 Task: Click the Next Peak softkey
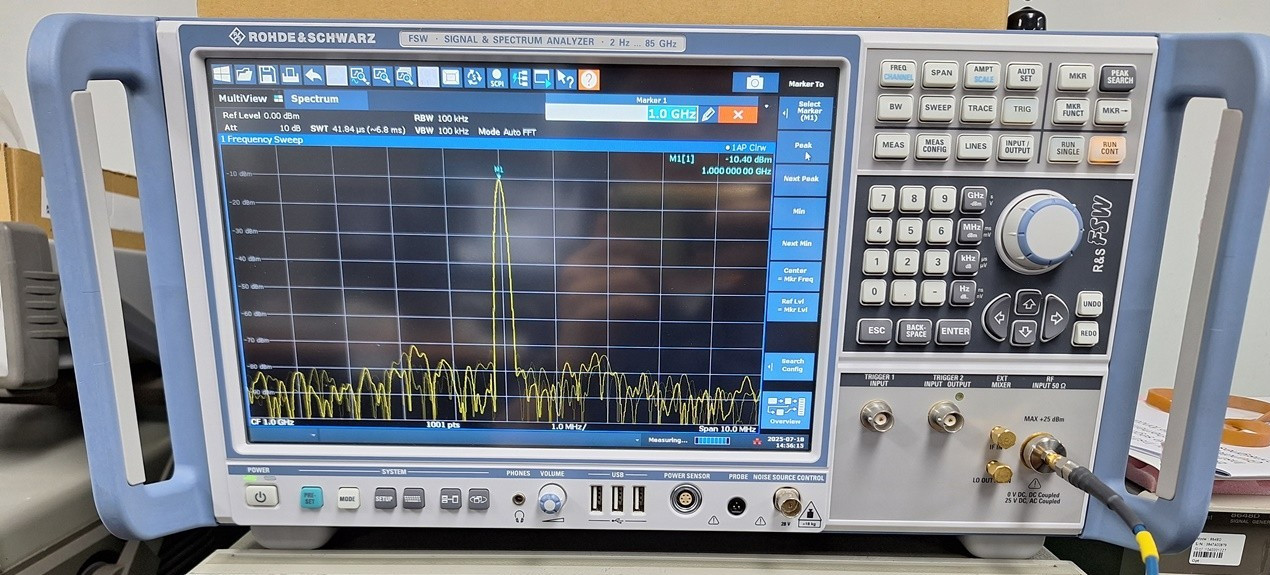pyautogui.click(x=800, y=179)
